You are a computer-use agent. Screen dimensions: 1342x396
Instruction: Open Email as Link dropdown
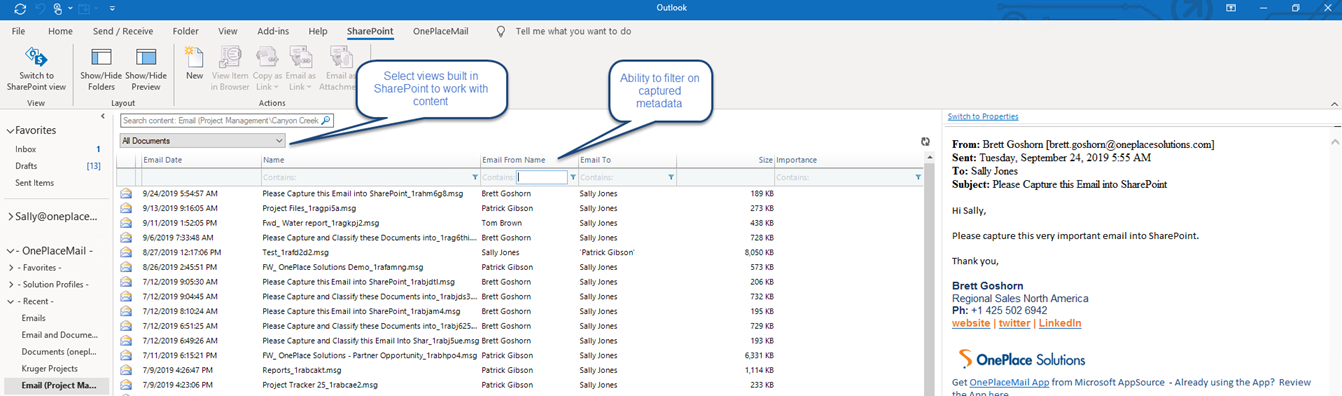pos(301,69)
